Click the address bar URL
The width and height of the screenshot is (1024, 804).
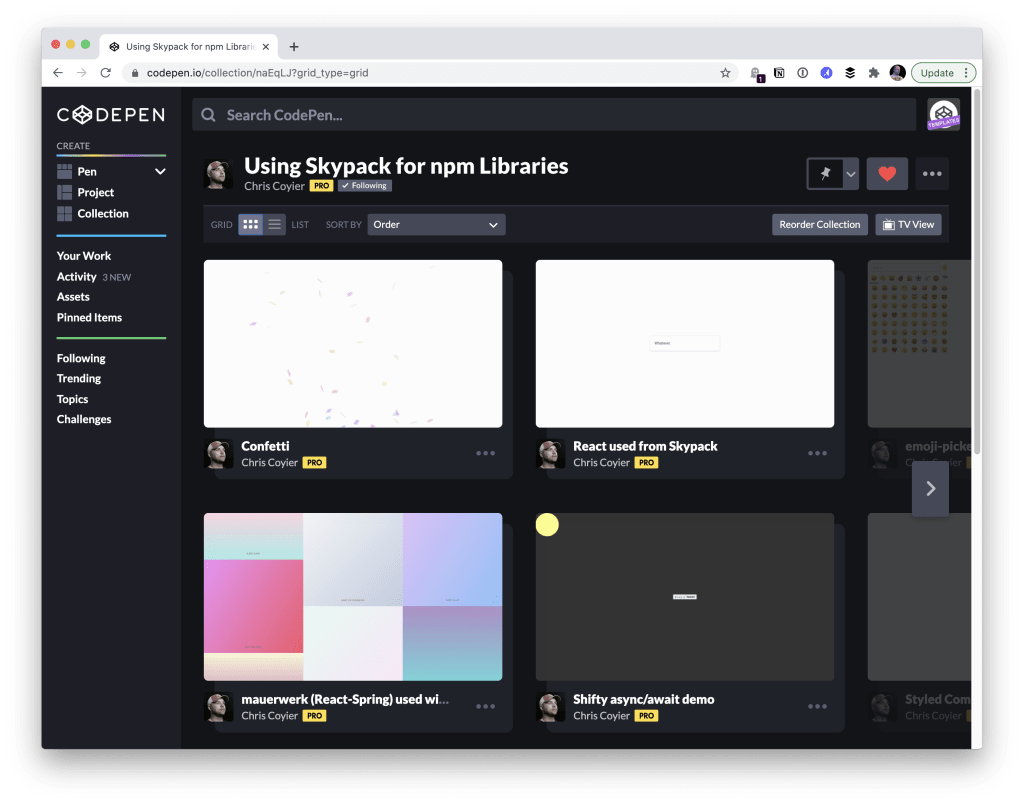257,73
